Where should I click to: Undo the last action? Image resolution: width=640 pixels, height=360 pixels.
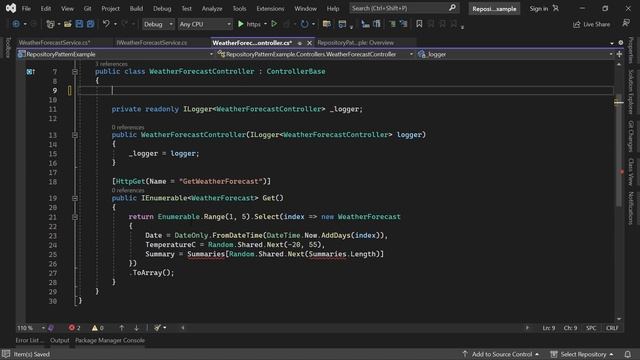coord(106,24)
